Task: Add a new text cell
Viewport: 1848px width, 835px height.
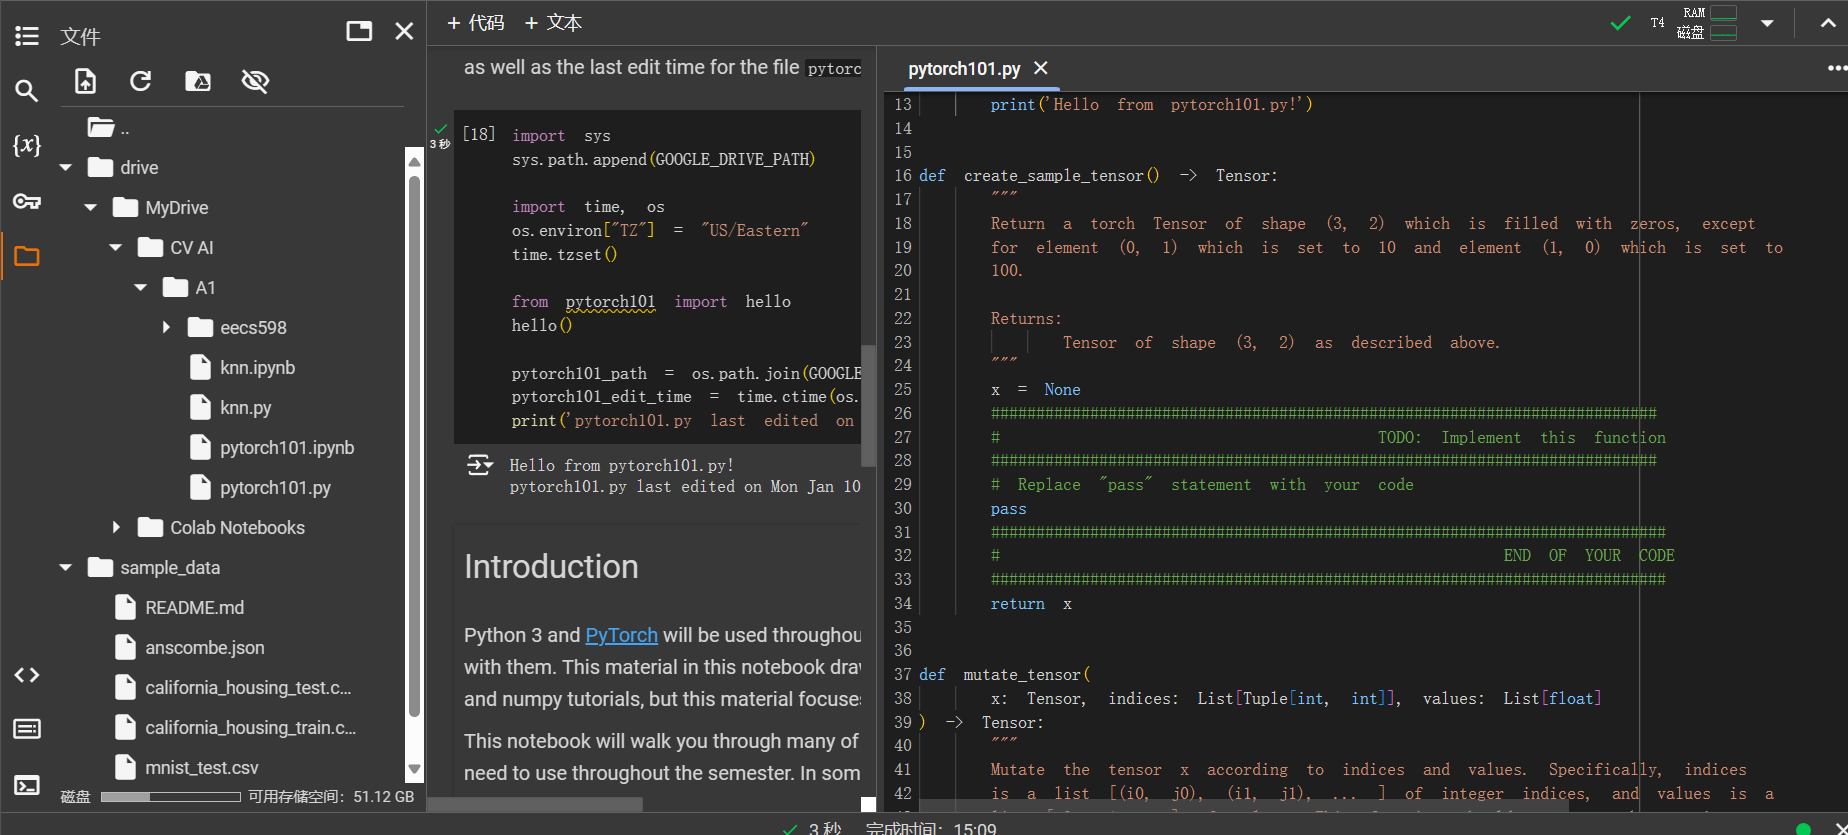Action: (x=554, y=23)
